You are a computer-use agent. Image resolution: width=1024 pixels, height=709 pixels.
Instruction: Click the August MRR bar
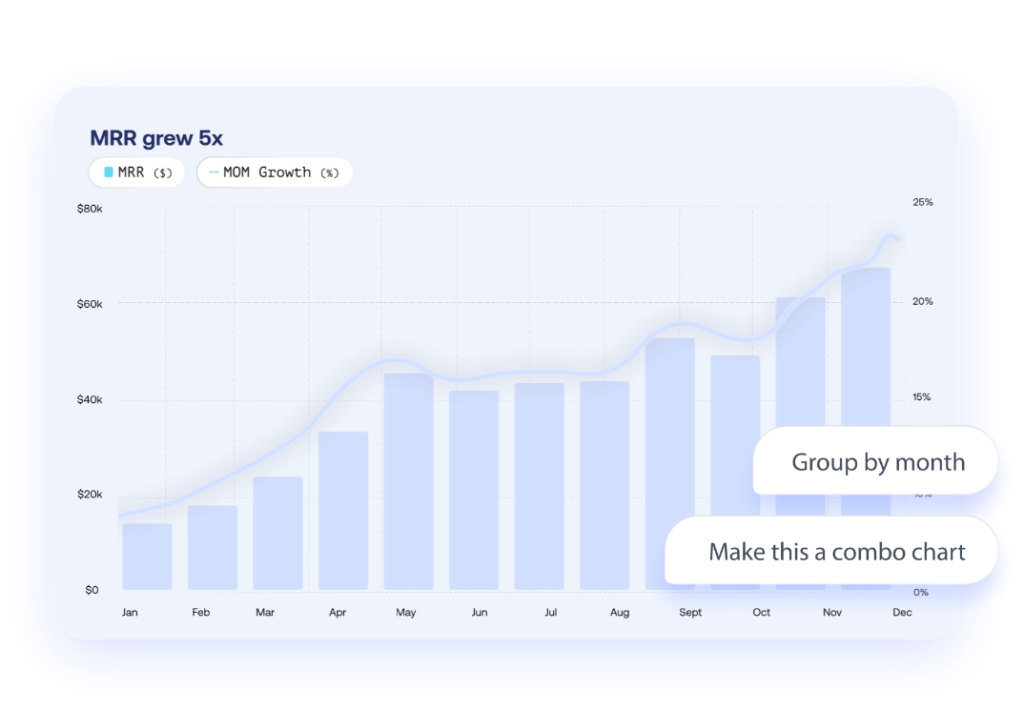pyautogui.click(x=605, y=485)
